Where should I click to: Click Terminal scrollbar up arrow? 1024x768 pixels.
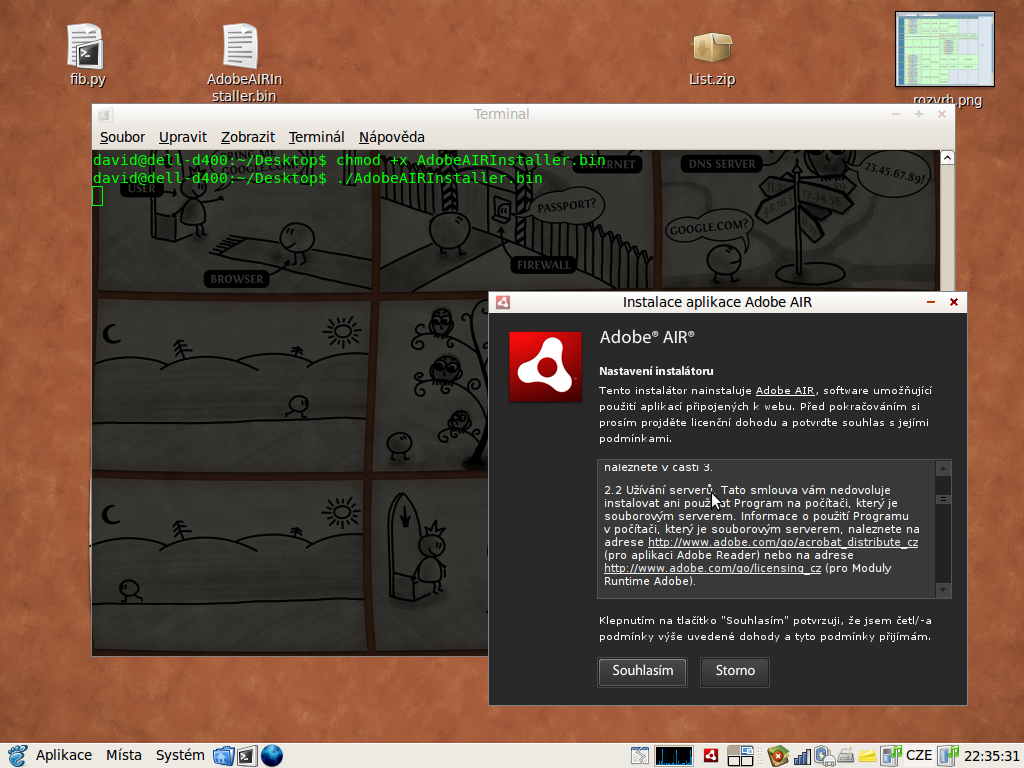(x=947, y=157)
